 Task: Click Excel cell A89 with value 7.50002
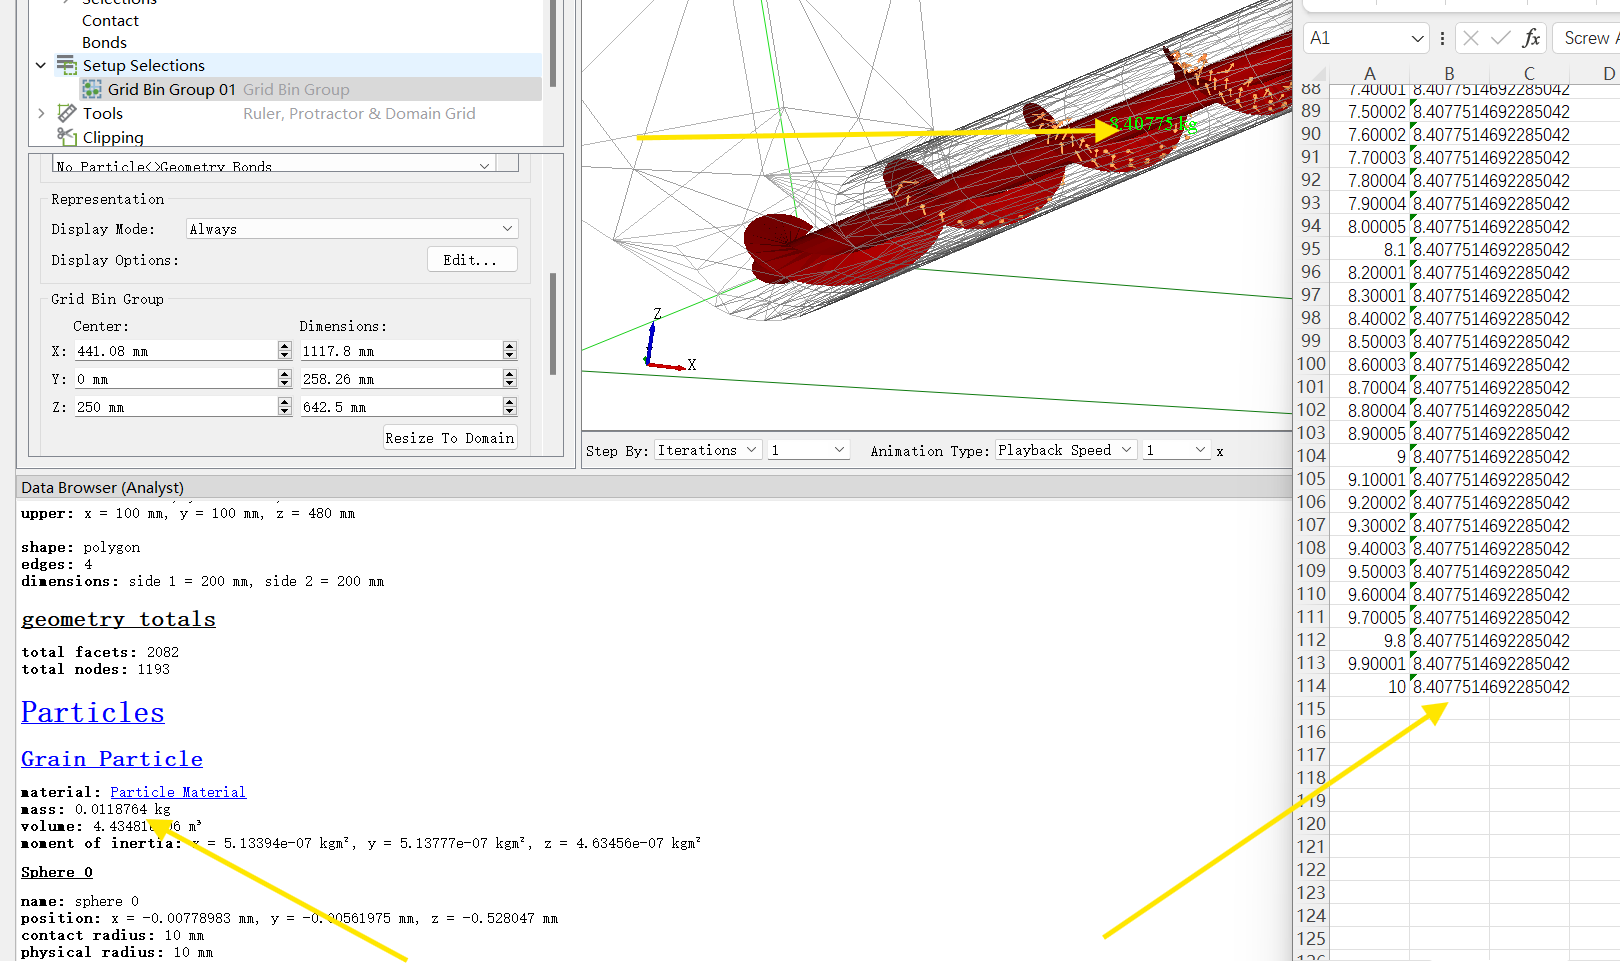(1369, 112)
